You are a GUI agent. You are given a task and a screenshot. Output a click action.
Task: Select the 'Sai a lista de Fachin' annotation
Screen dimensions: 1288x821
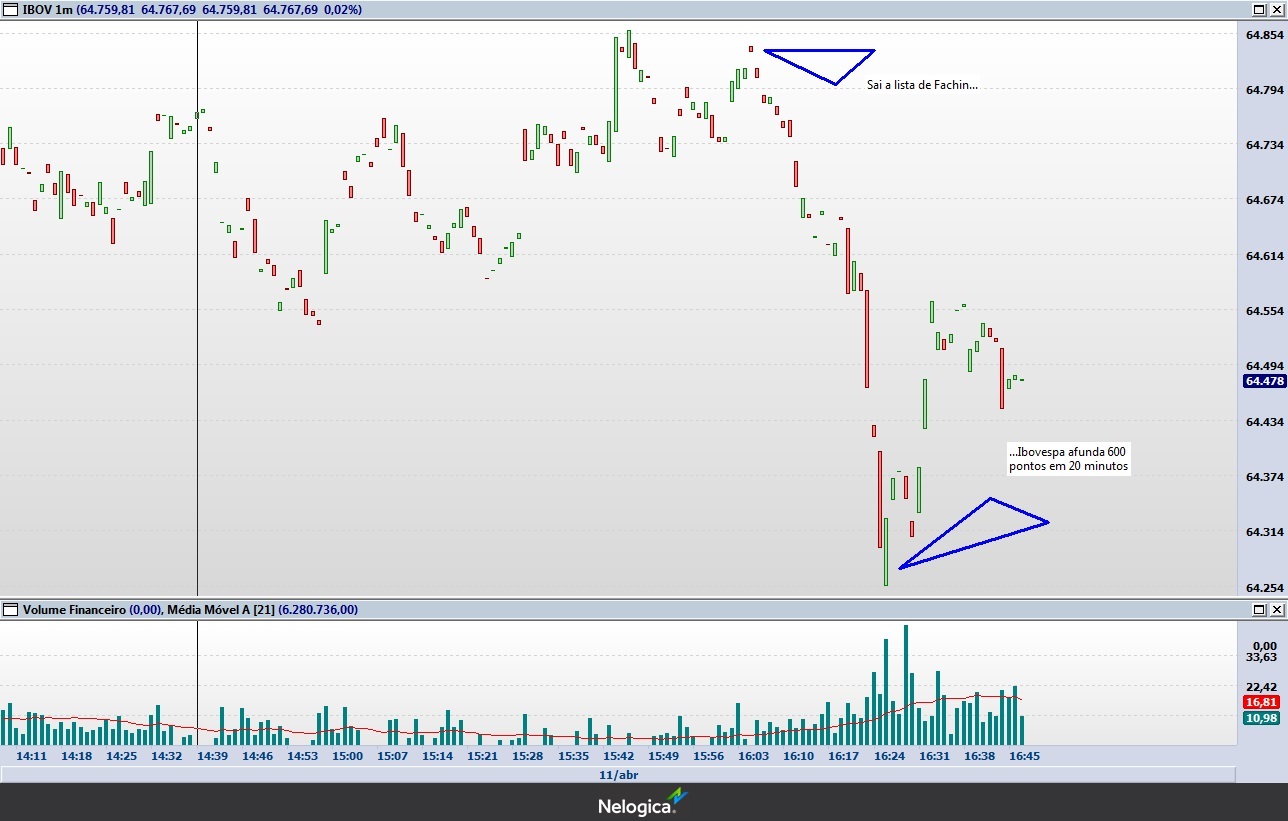click(x=922, y=86)
